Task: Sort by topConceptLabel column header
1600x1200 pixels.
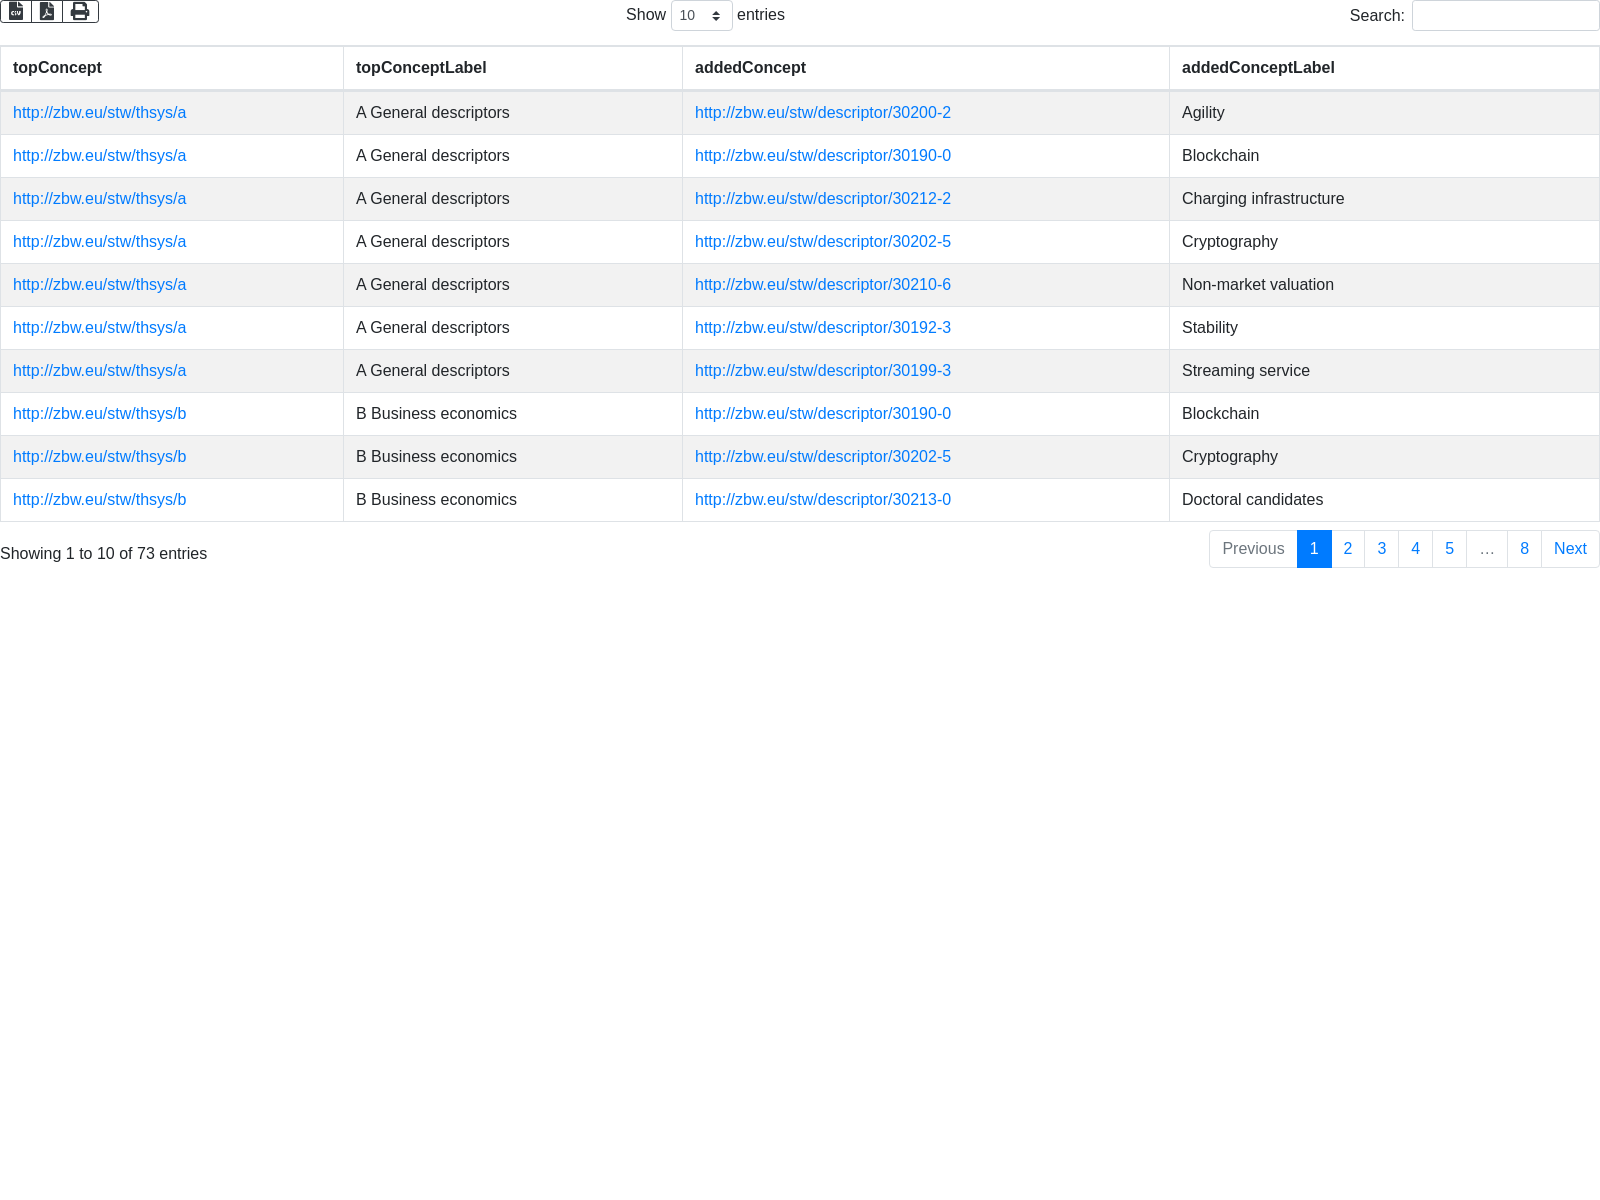Action: coord(421,68)
